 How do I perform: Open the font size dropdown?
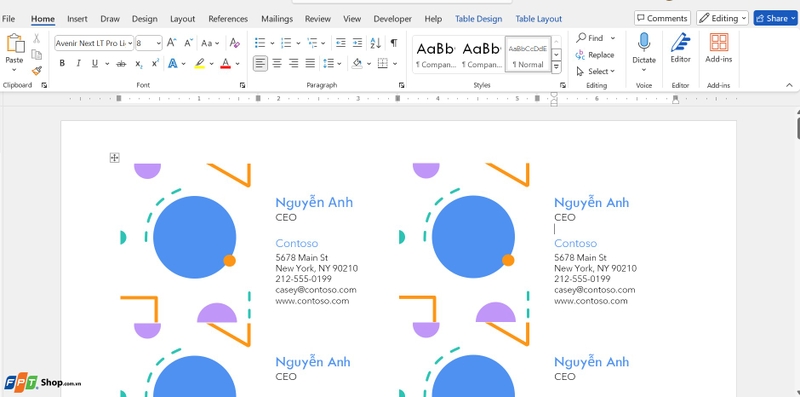coord(159,43)
